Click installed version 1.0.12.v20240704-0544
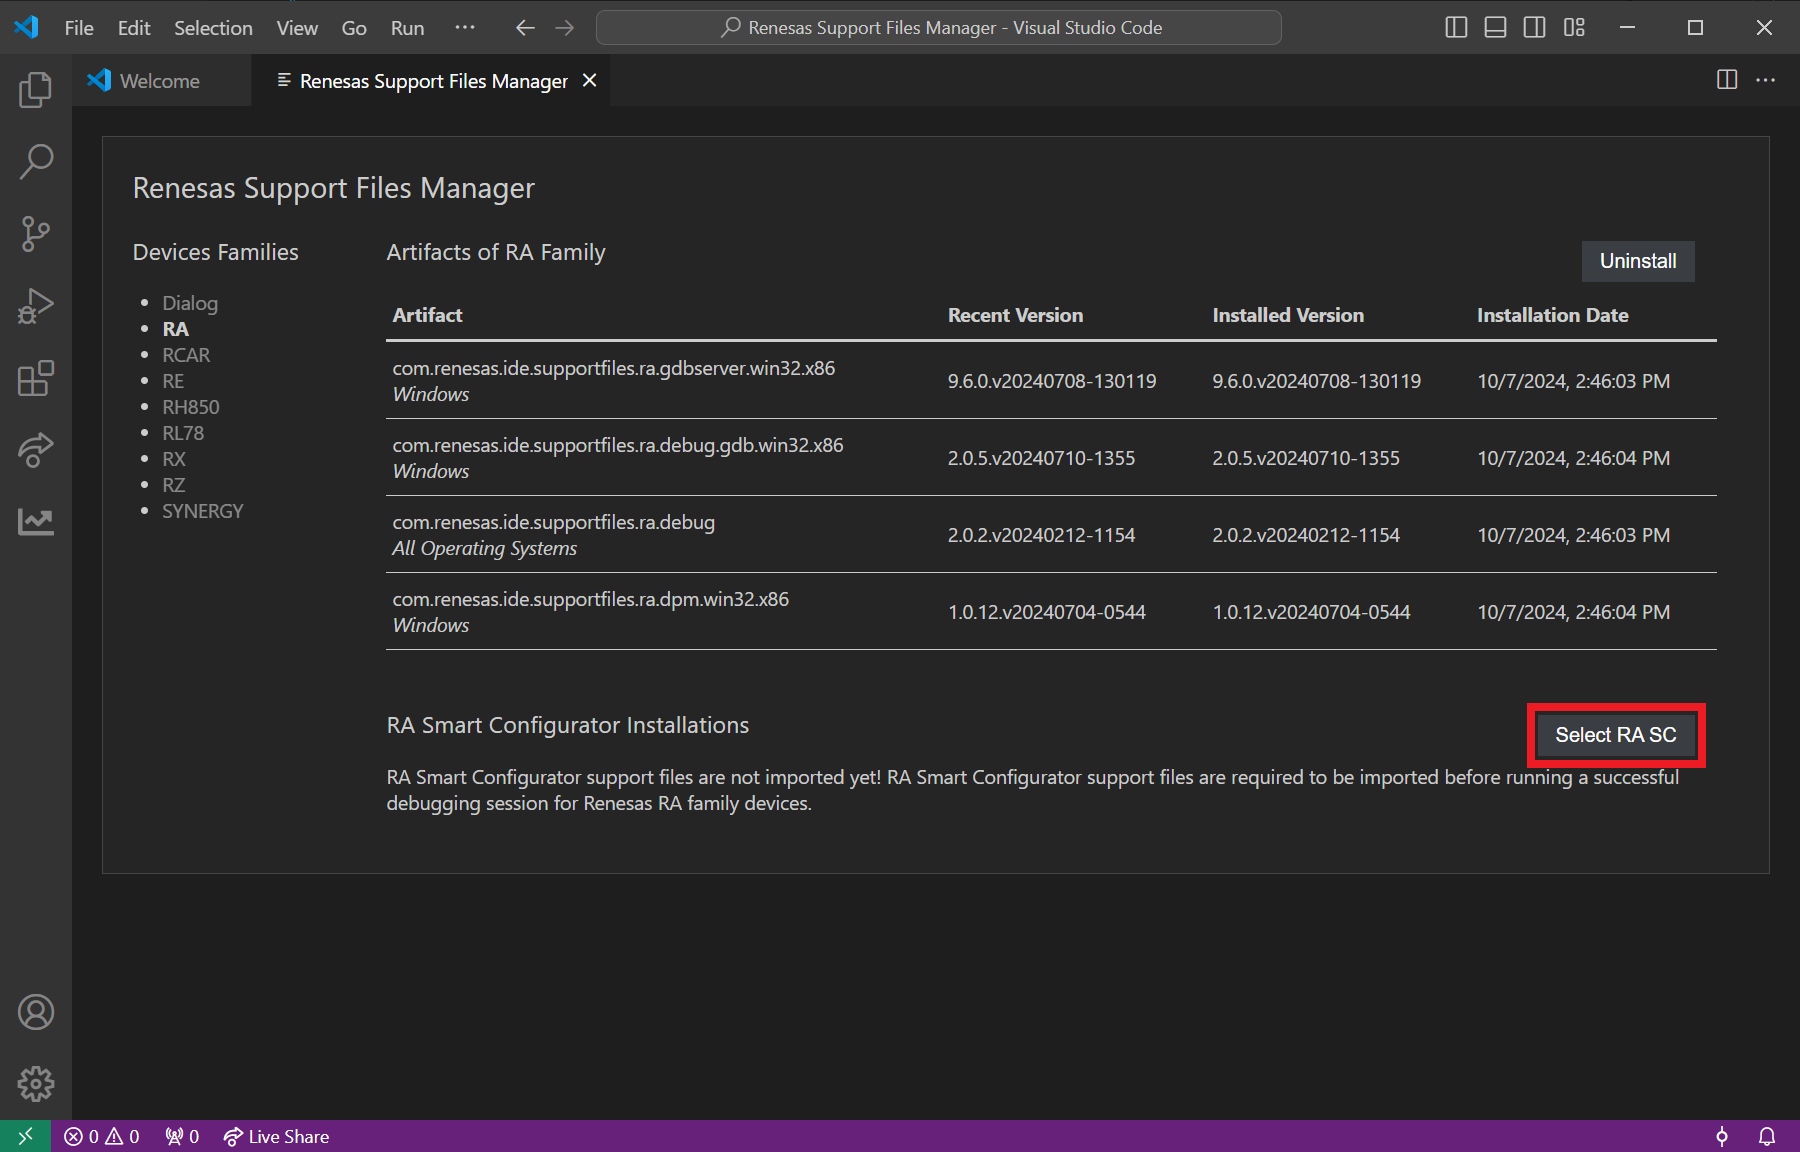1800x1152 pixels. pos(1311,612)
